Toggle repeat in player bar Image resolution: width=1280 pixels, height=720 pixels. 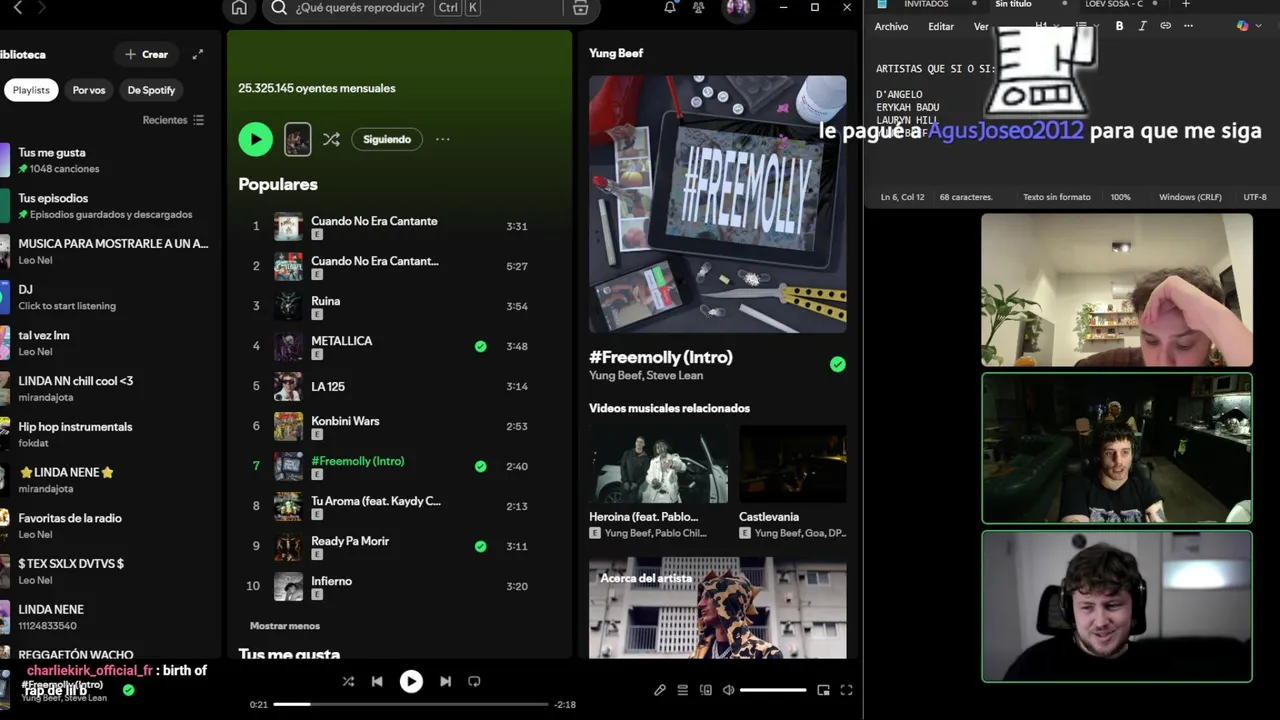[474, 681]
